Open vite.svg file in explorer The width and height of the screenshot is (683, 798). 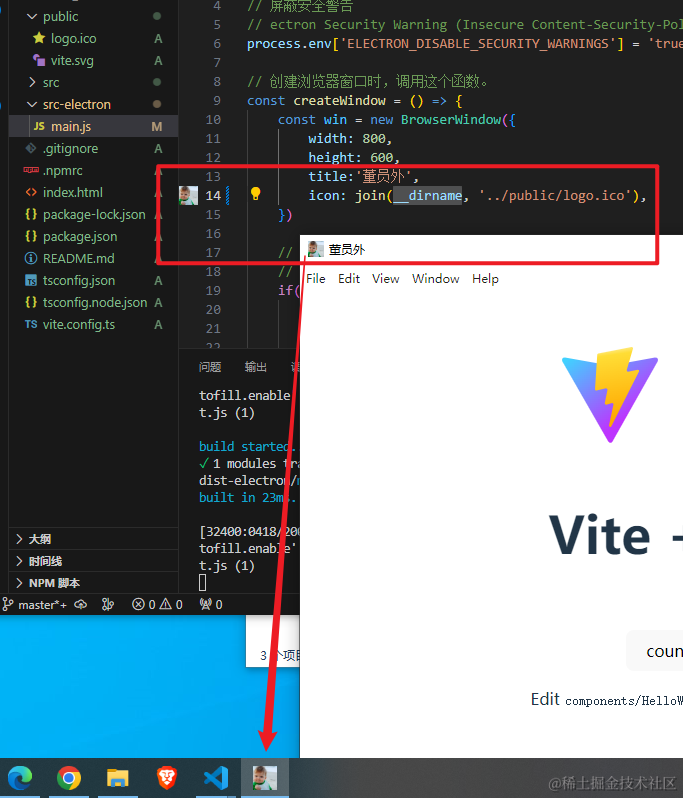72,61
